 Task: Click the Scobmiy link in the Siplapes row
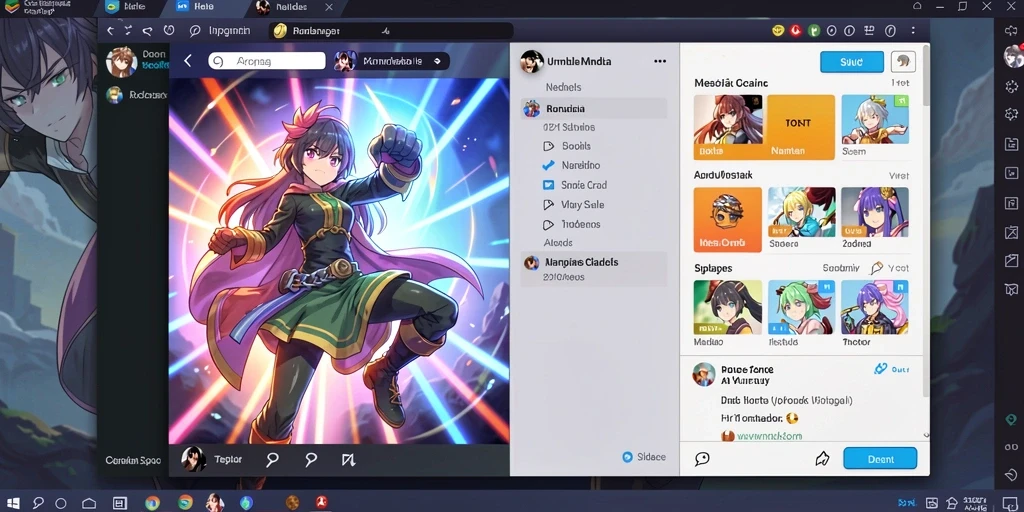click(x=841, y=268)
